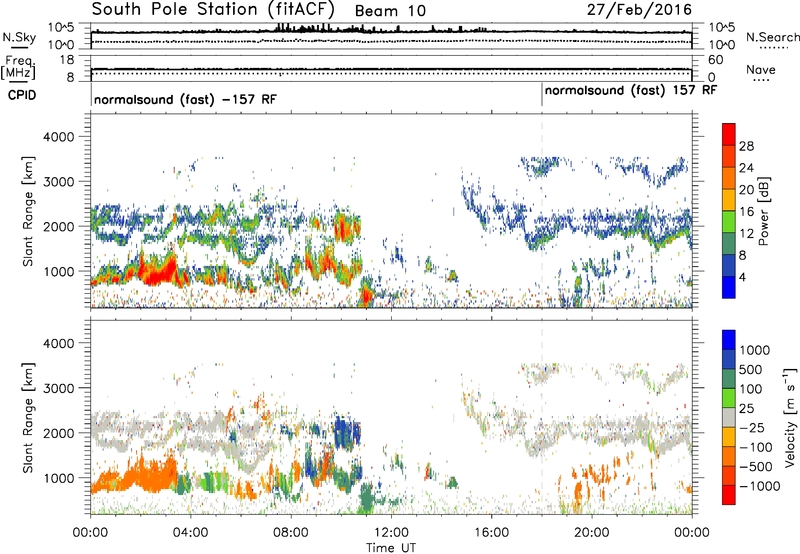Screen dimensions: 800x554
Task: Click "3000" tick of the velocity panel
Action: (59, 388)
